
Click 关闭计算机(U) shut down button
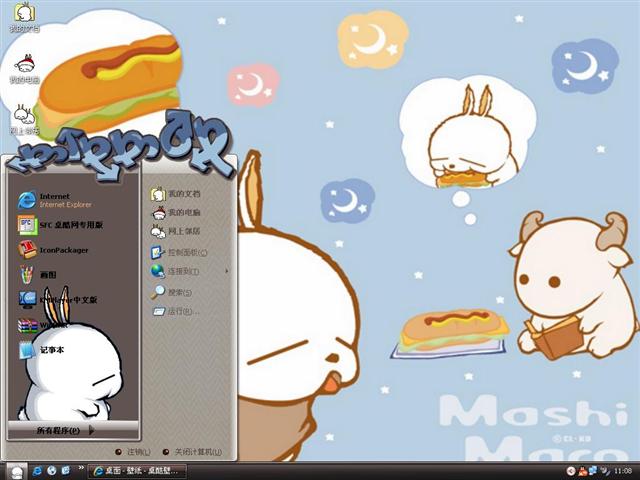(x=192, y=452)
